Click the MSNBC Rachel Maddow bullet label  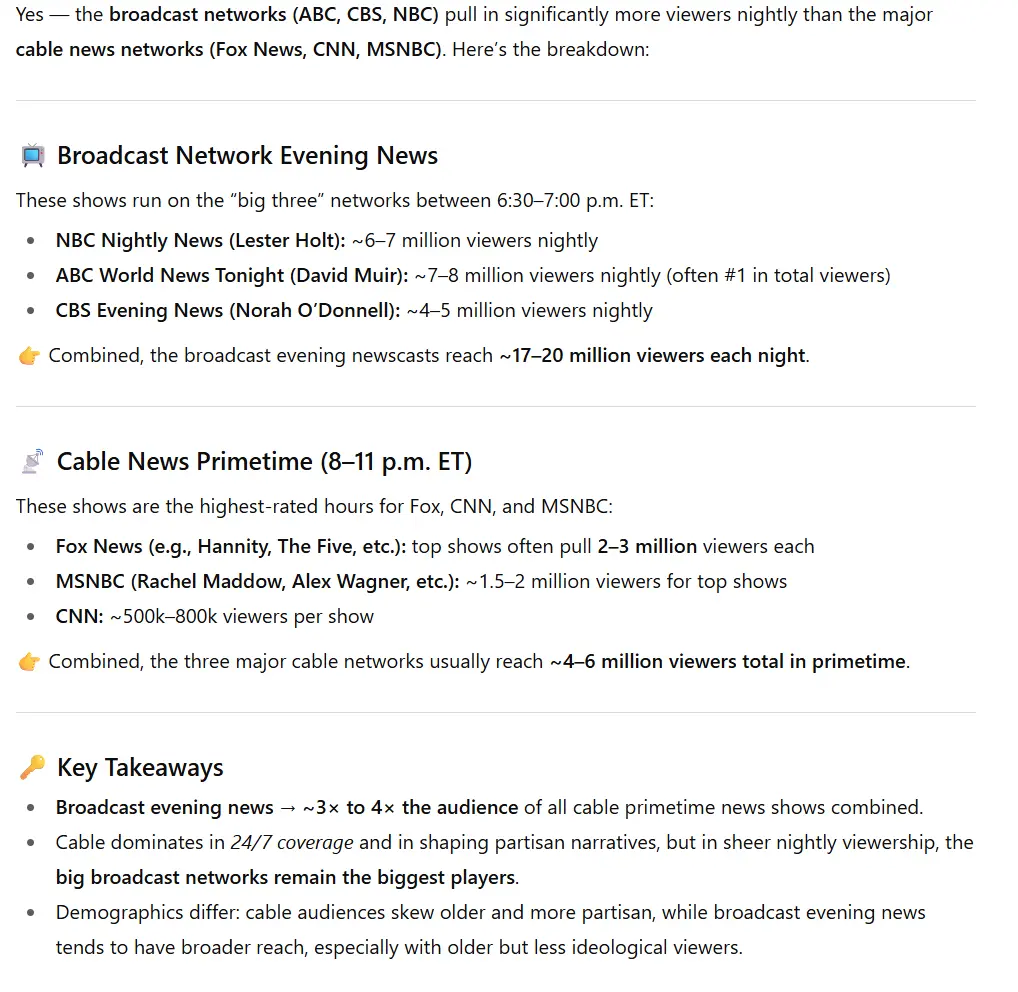[257, 582]
